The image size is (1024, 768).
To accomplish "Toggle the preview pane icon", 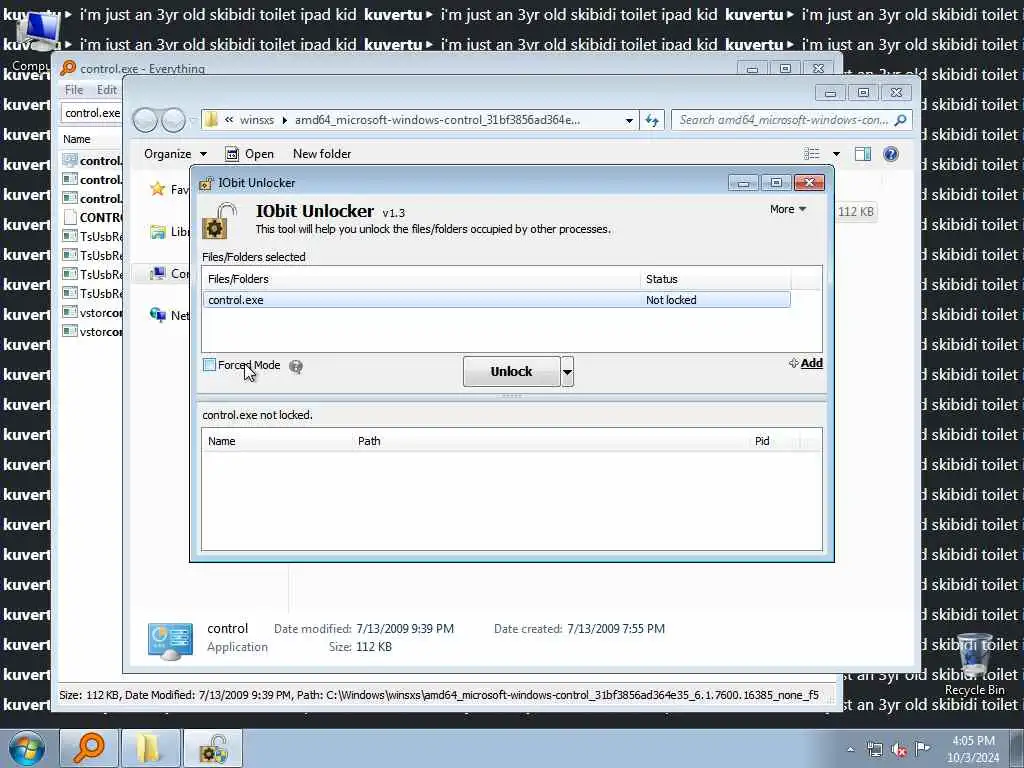I will tap(863, 153).
